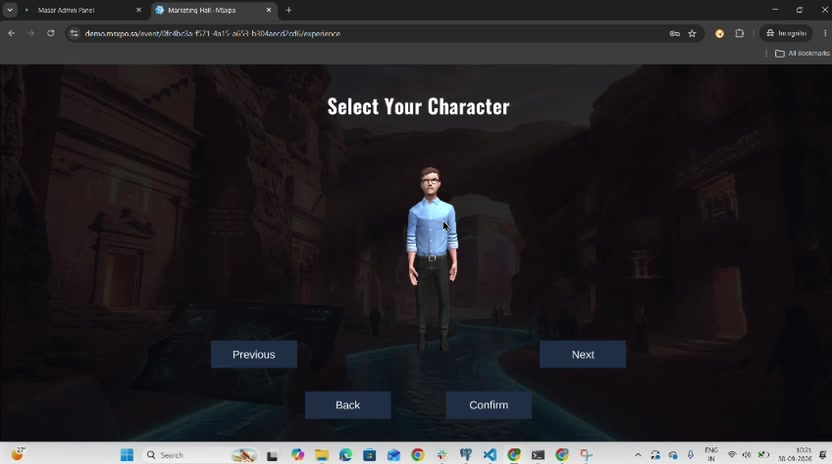Open Microsoft Edge from taskbar
The image size is (832, 464).
pyautogui.click(x=345, y=455)
